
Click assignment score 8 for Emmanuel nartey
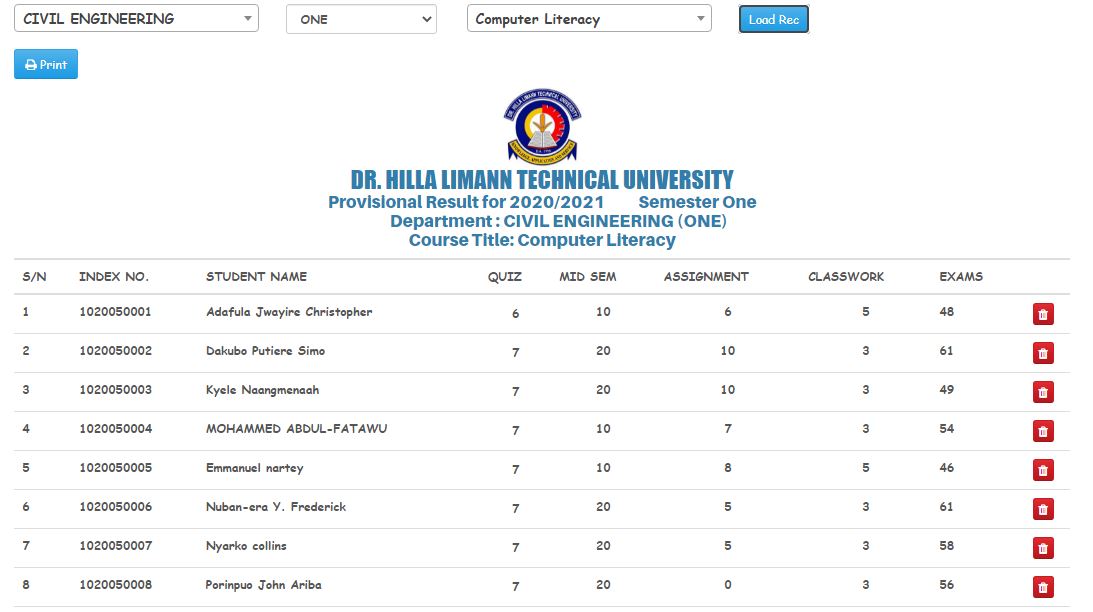coord(728,468)
